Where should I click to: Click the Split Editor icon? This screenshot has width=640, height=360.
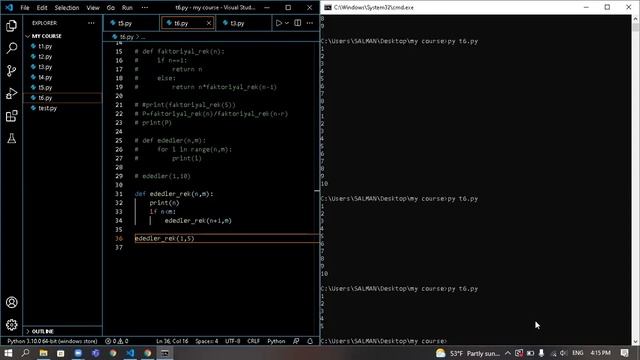click(x=298, y=23)
